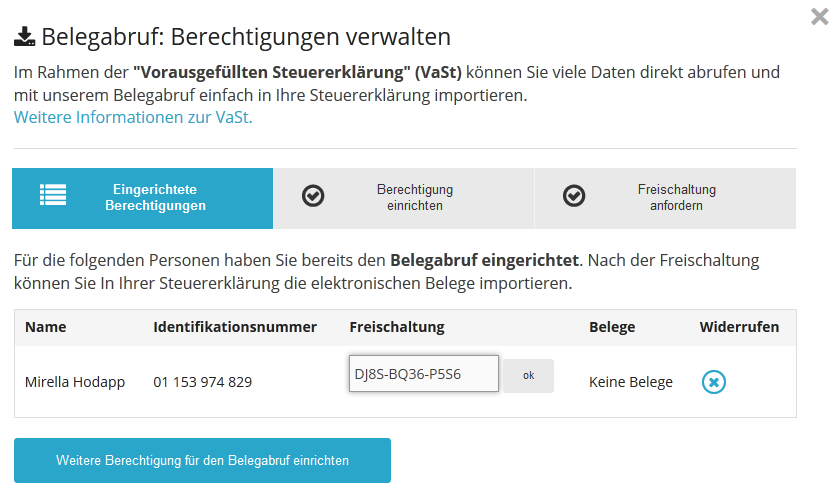Close the Belegabruf dialog with the X
This screenshot has height=498, width=836.
point(818,16)
